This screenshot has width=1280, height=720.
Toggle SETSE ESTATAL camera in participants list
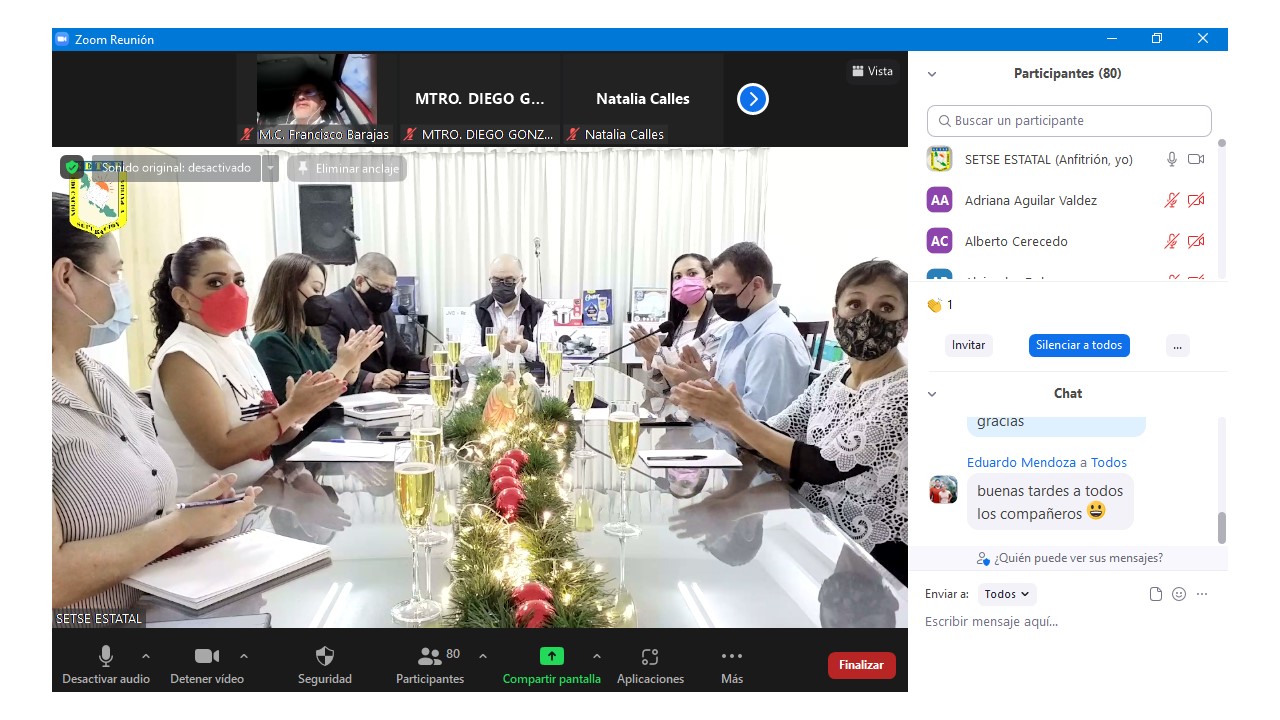tap(1196, 159)
